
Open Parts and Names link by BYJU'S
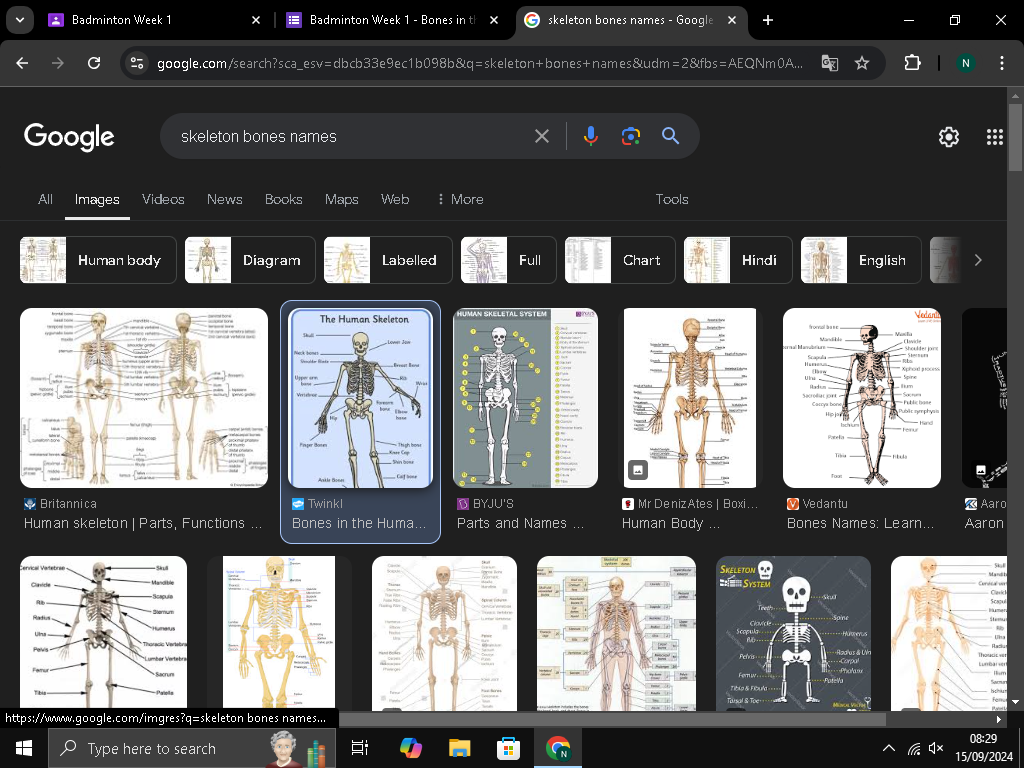pos(520,523)
